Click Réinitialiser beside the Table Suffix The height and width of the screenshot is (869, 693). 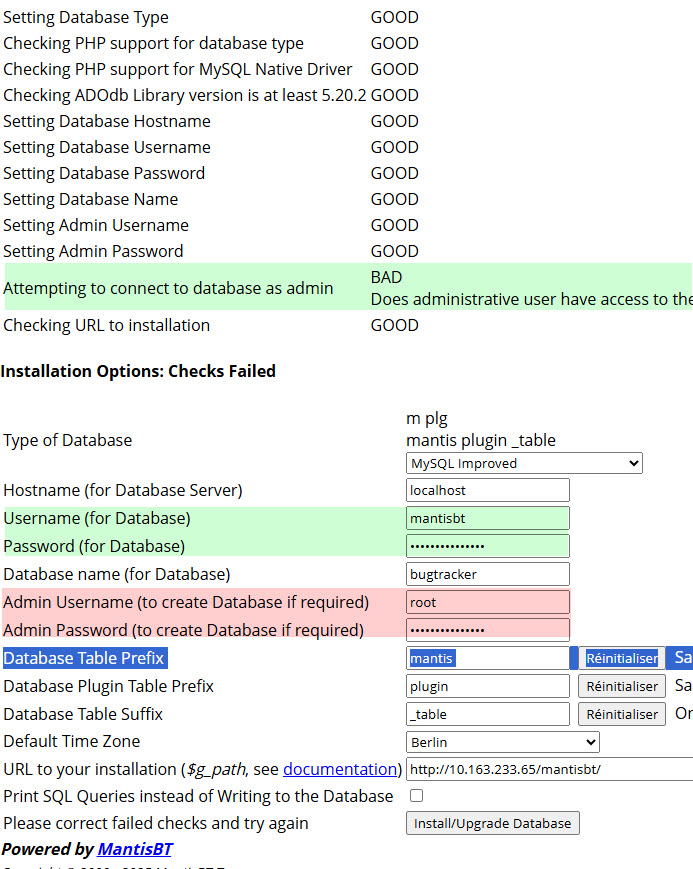621,714
